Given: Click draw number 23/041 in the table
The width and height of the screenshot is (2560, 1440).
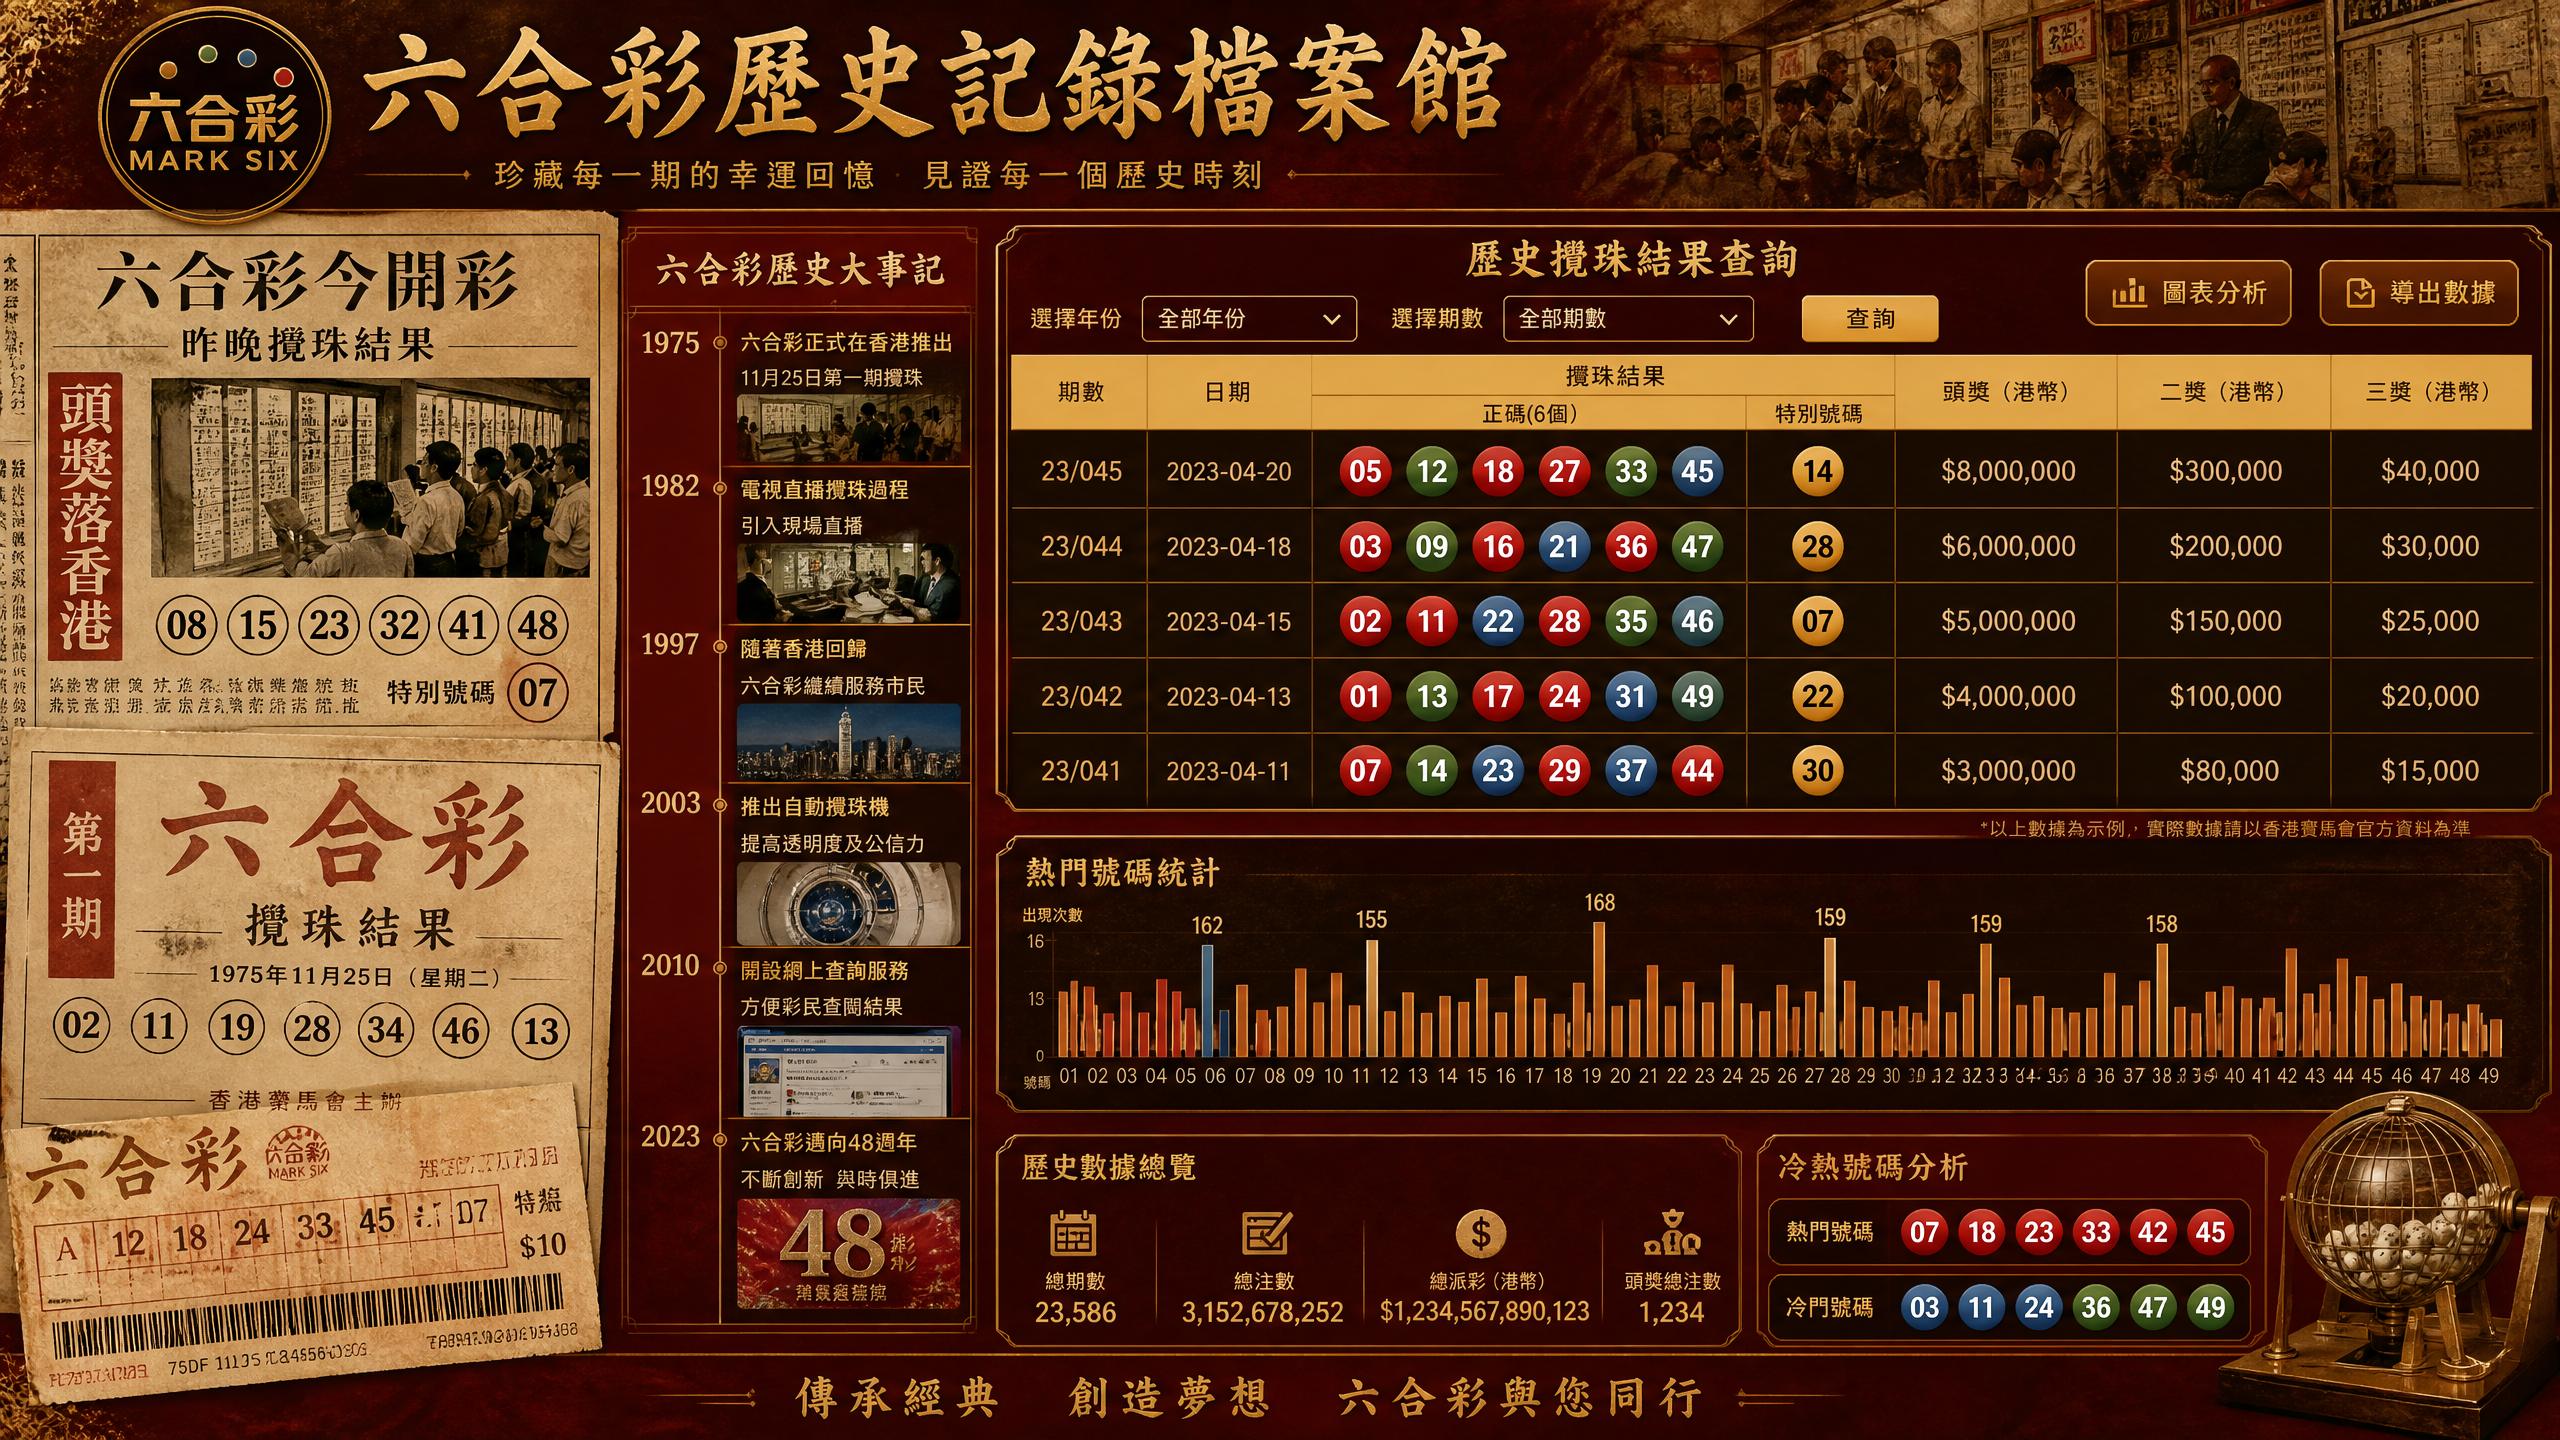Looking at the screenshot, I should [x=1081, y=771].
